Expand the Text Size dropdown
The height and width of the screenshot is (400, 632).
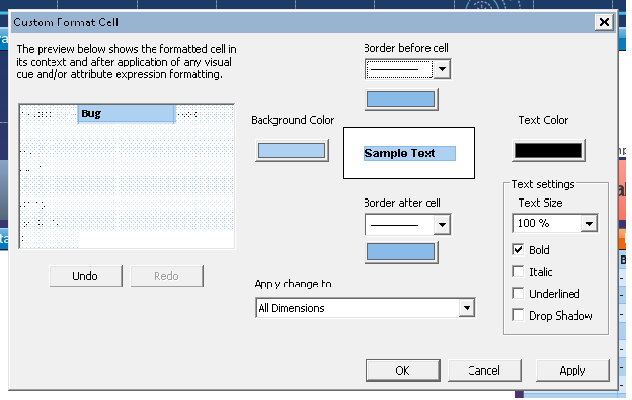pos(589,223)
